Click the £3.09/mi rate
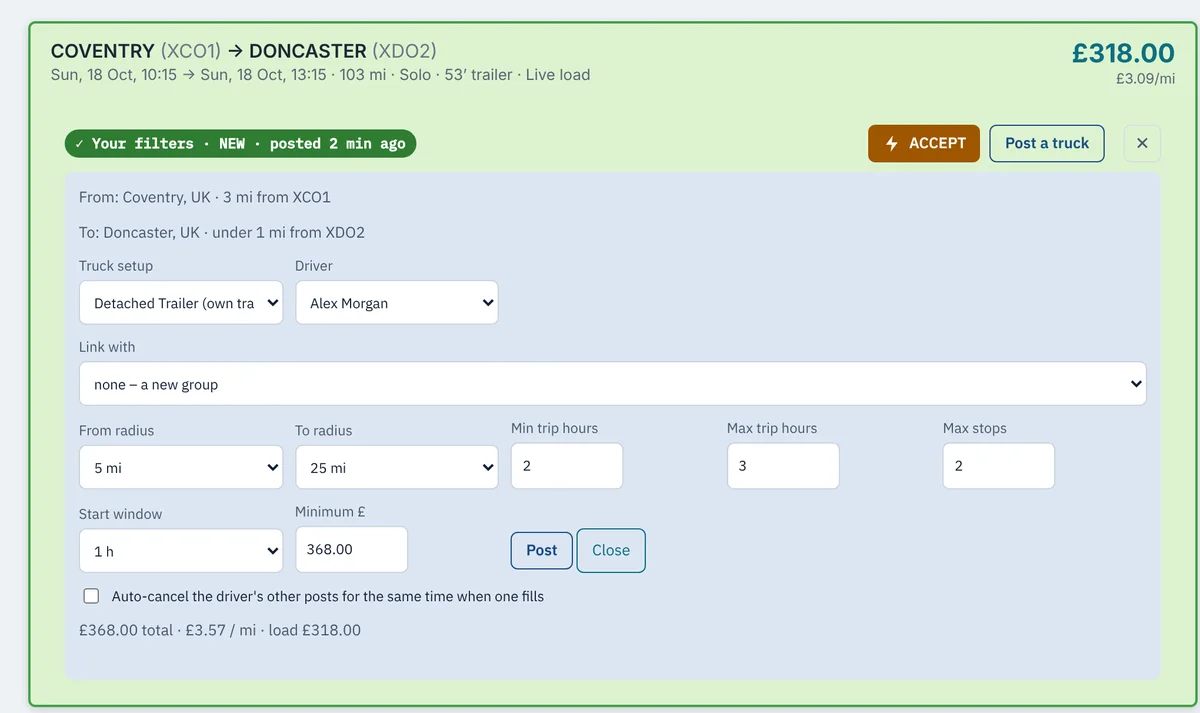 pos(1145,78)
